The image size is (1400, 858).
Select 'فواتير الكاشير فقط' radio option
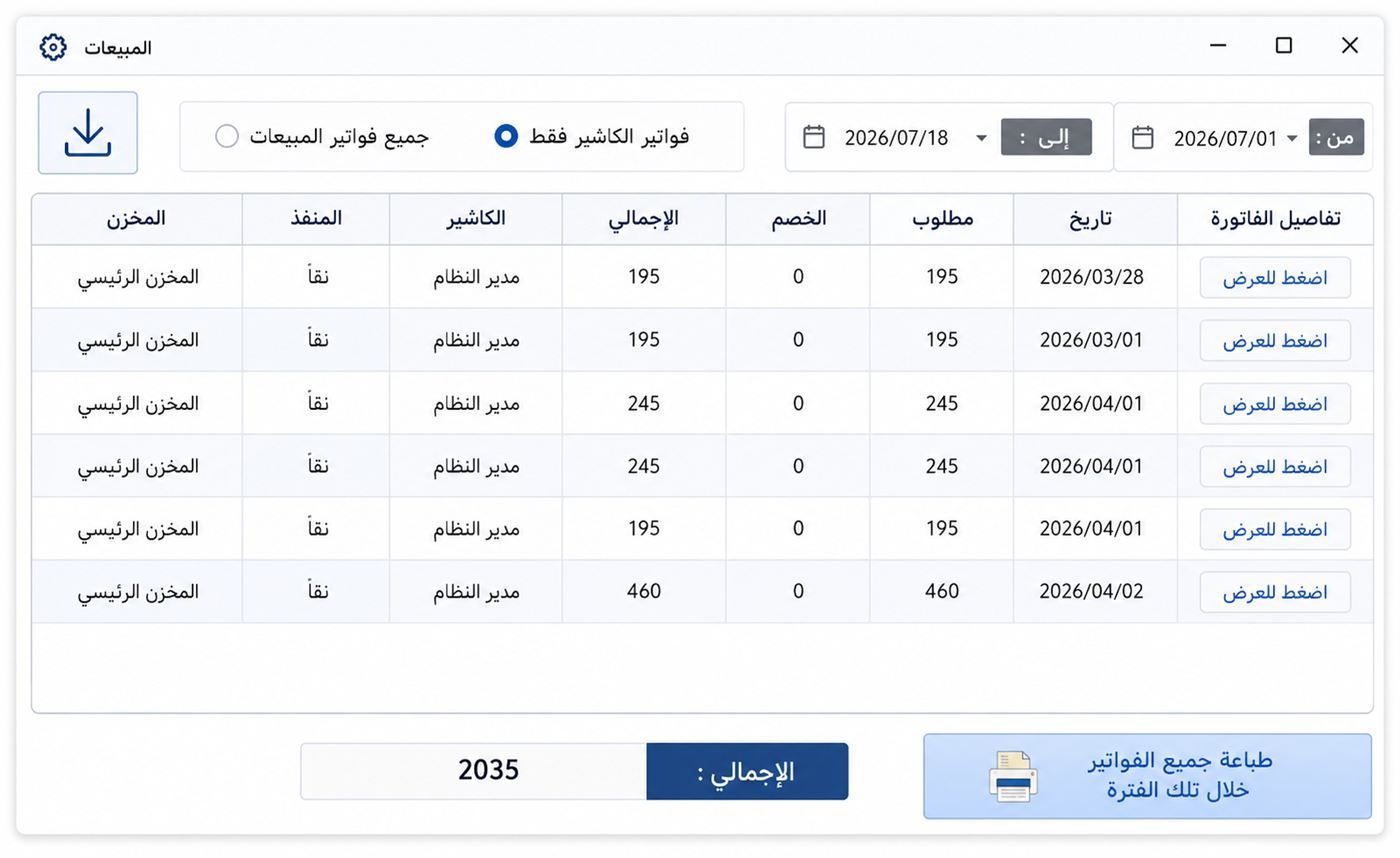(506, 136)
